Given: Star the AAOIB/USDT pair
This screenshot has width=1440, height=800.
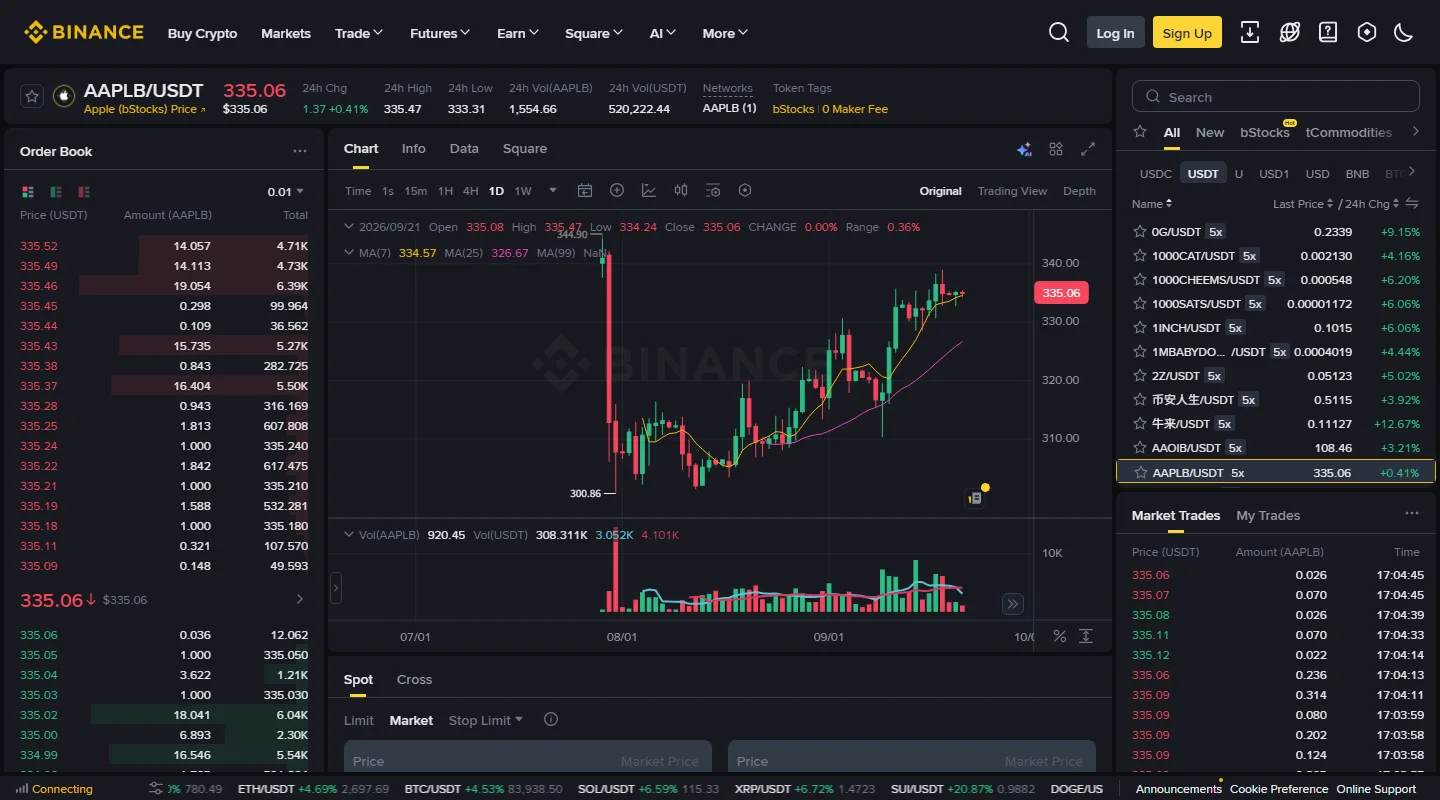Looking at the screenshot, I should click(1139, 447).
